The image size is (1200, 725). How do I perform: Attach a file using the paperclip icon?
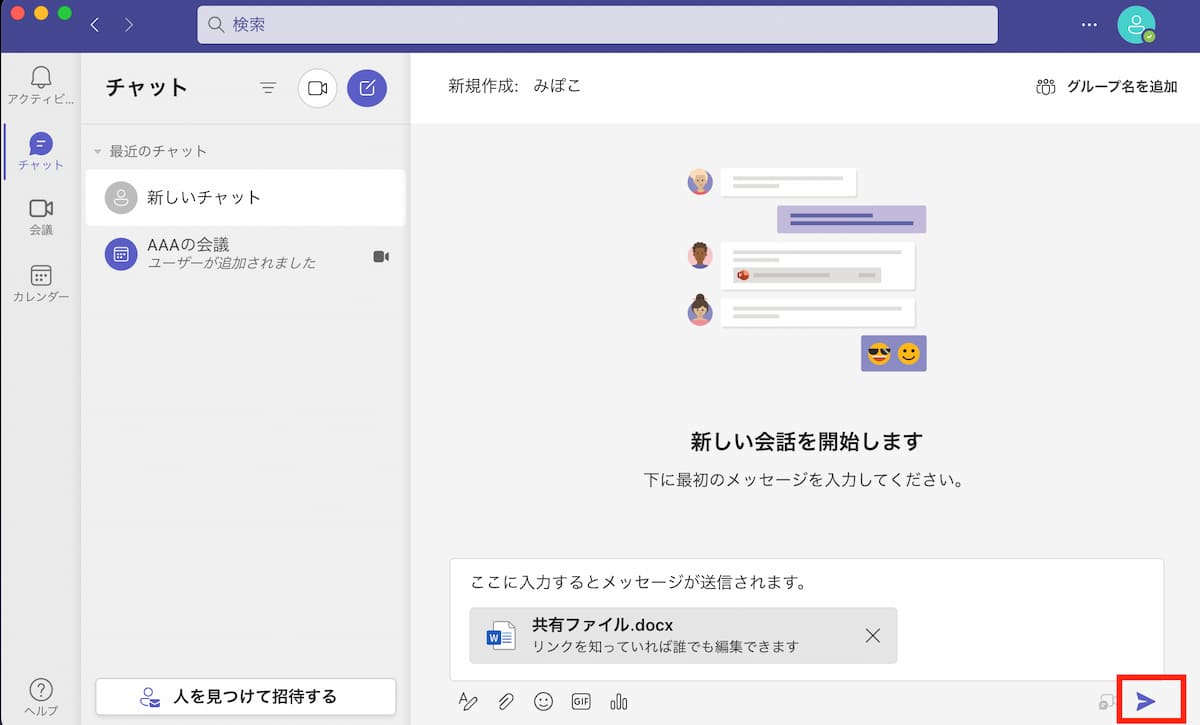pyautogui.click(x=505, y=702)
